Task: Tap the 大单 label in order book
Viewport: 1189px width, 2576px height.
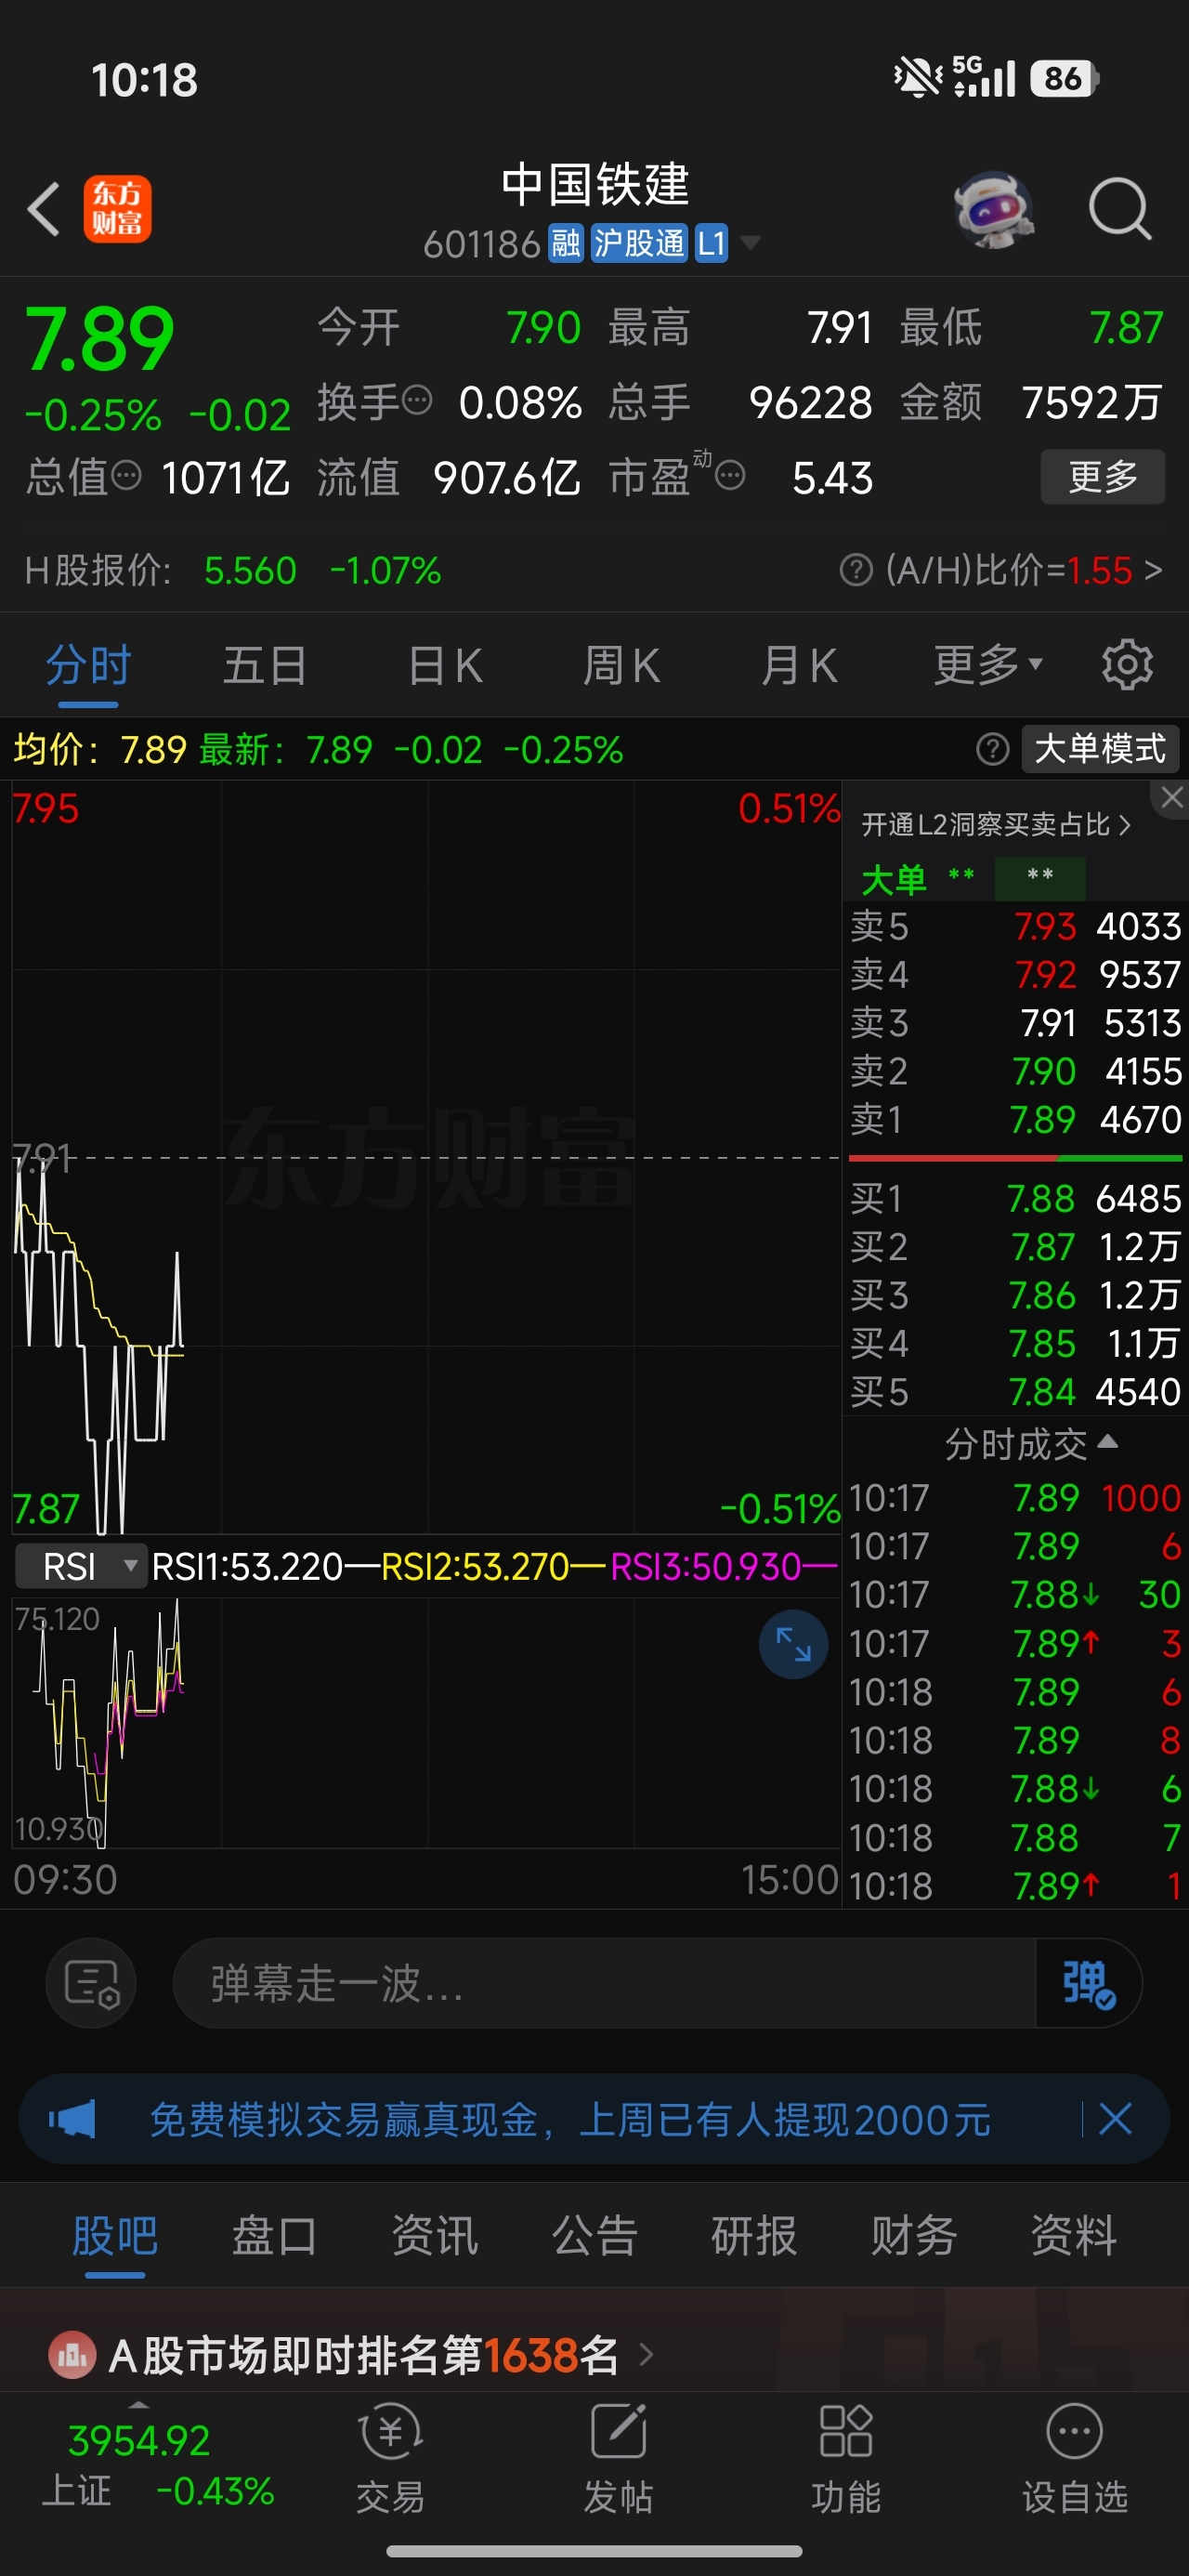Action: tap(894, 879)
